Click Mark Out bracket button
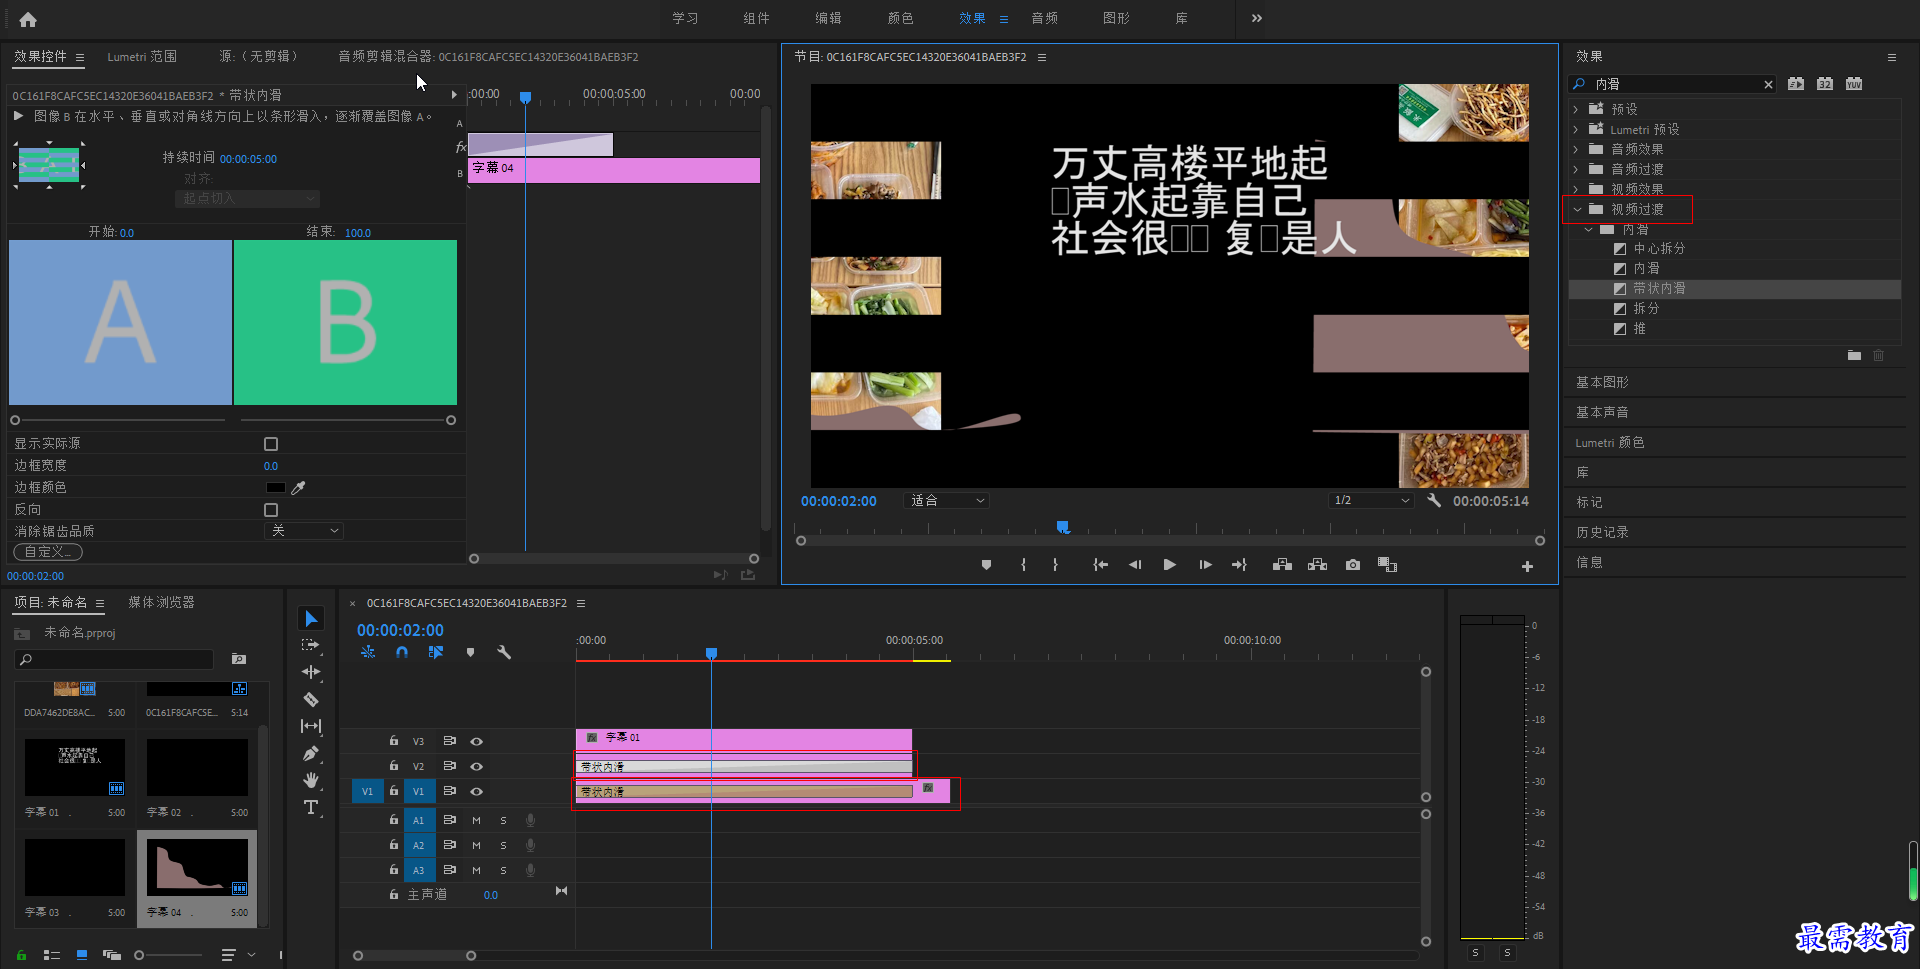 1055,565
